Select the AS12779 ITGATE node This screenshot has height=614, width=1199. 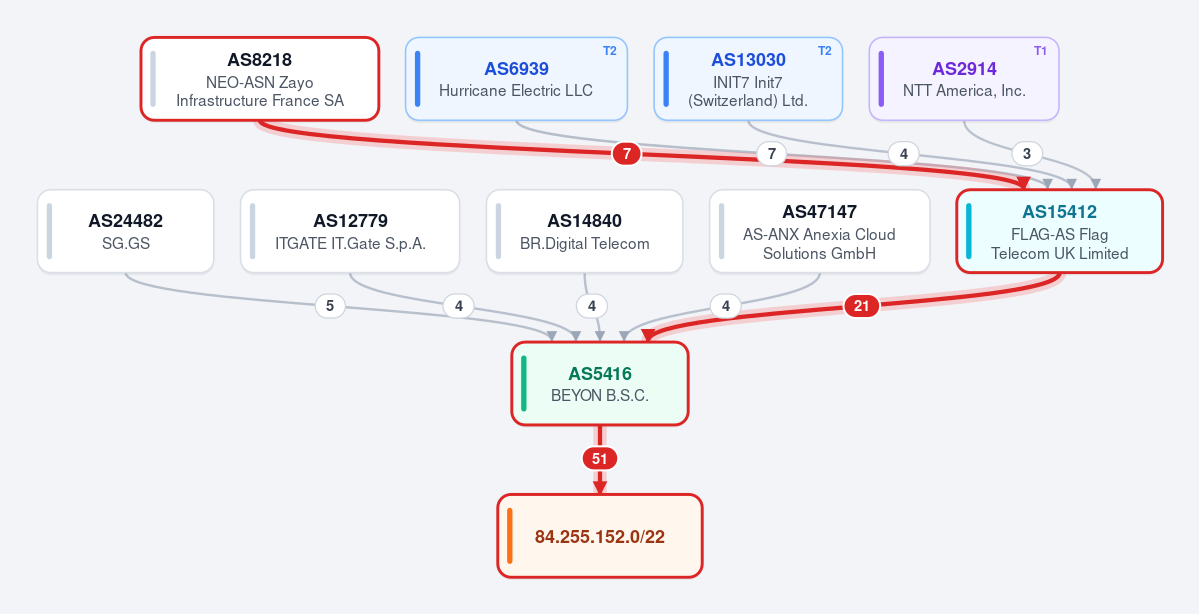350,231
